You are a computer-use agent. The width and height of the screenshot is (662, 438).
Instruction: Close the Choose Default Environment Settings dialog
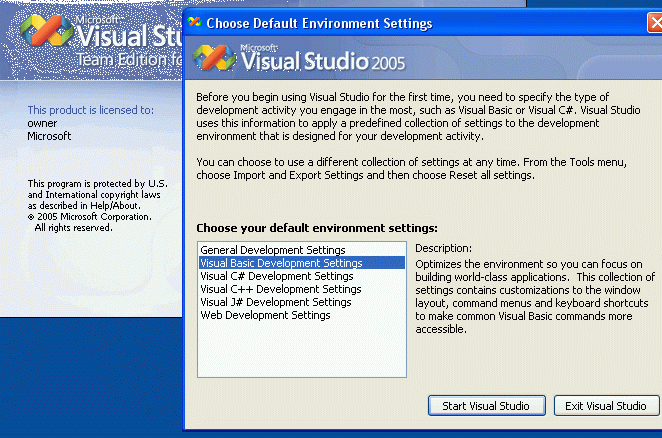coord(655,23)
